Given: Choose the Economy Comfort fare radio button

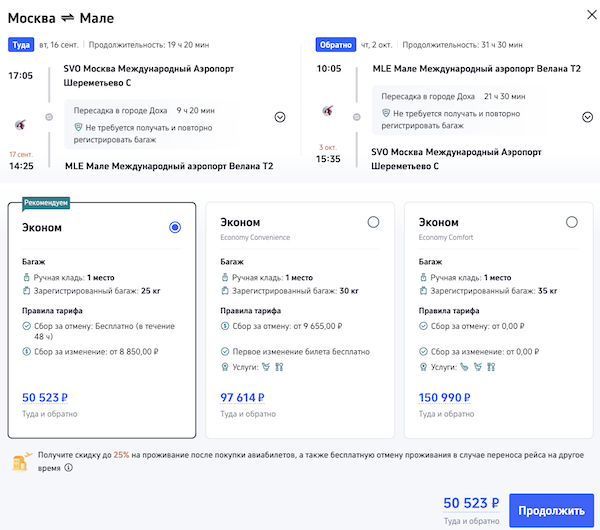Looking at the screenshot, I should 571,222.
